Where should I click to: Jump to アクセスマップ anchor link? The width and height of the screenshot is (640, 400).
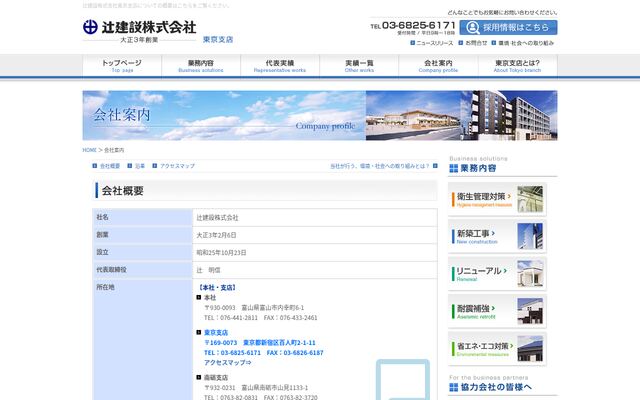(x=177, y=166)
